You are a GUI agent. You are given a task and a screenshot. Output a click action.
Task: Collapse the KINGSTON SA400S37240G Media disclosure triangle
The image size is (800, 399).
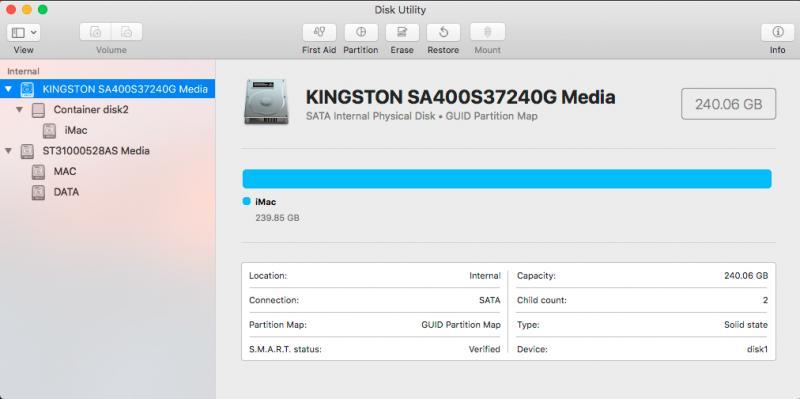pos(8,89)
